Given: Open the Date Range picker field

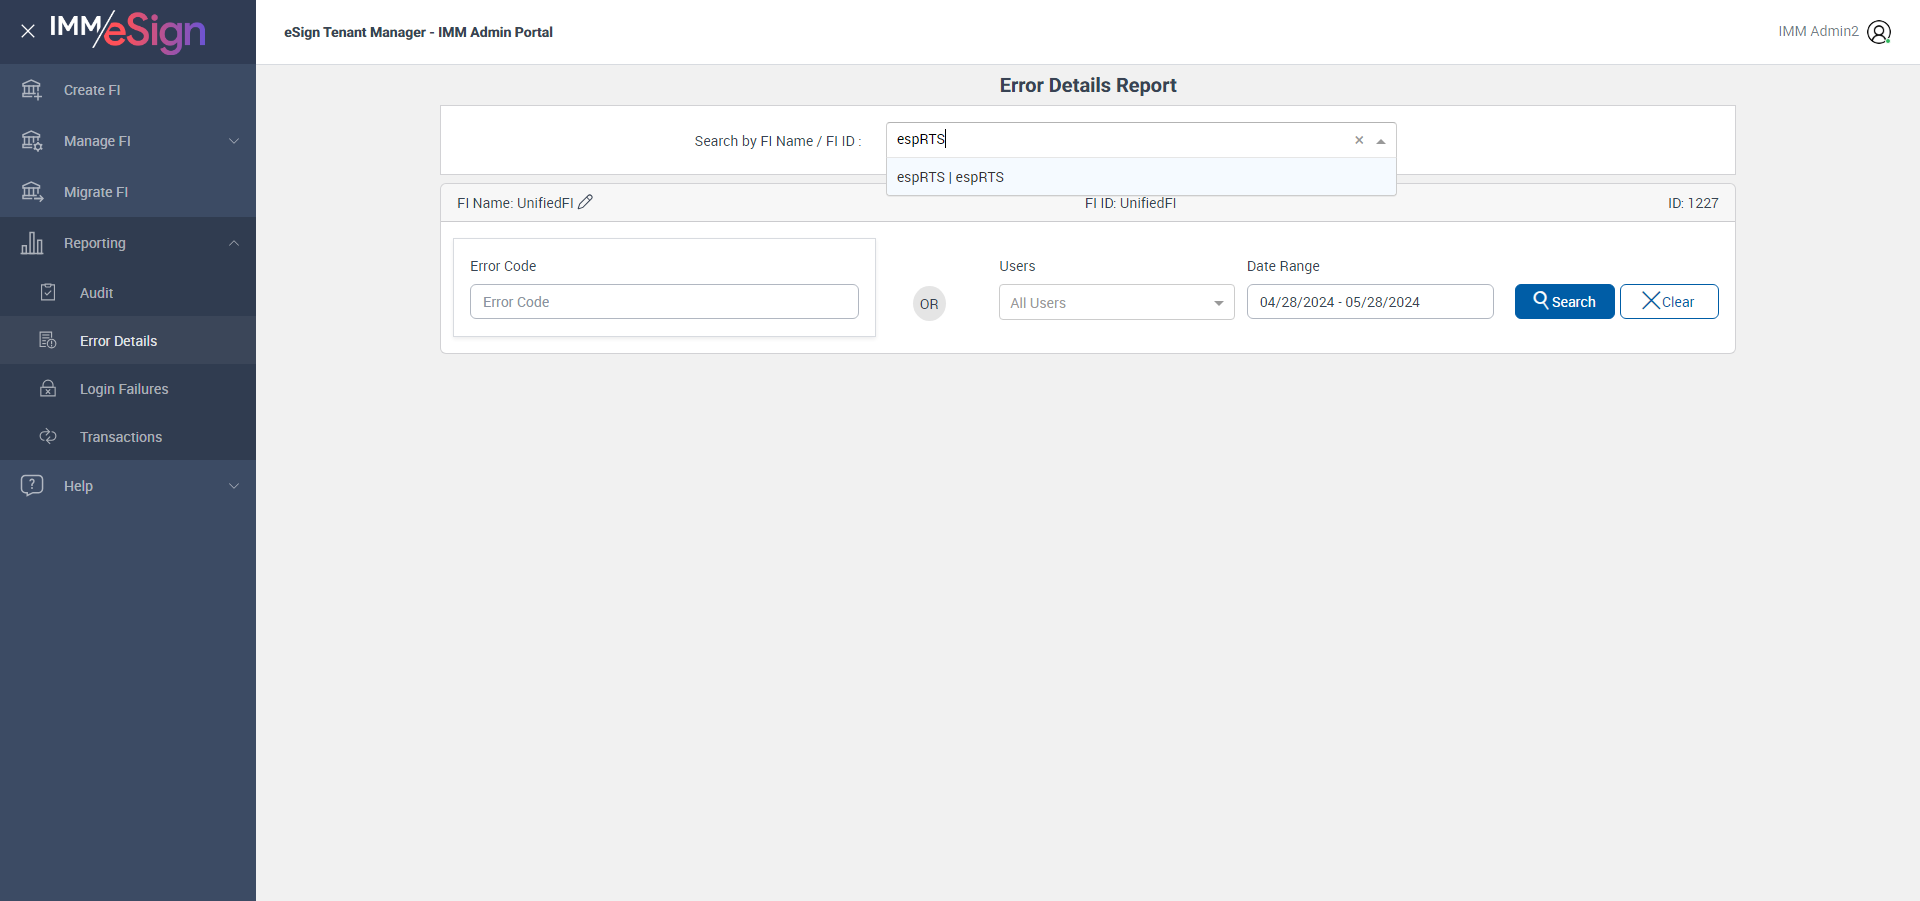Looking at the screenshot, I should point(1369,302).
